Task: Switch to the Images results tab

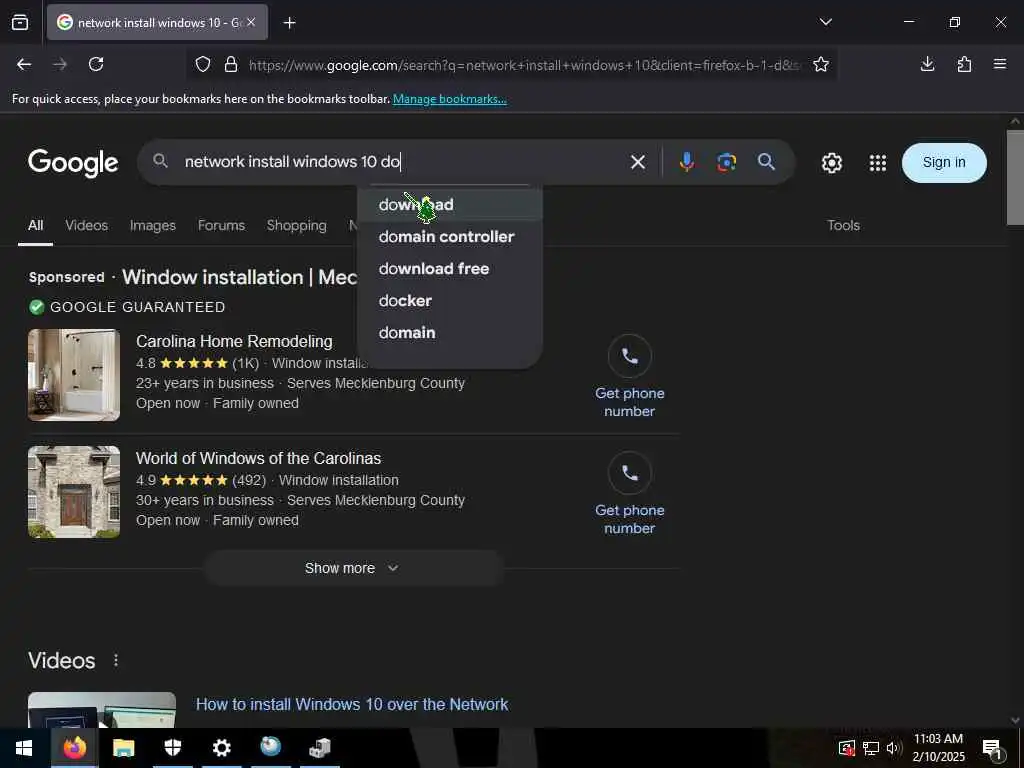Action: pyautogui.click(x=152, y=225)
